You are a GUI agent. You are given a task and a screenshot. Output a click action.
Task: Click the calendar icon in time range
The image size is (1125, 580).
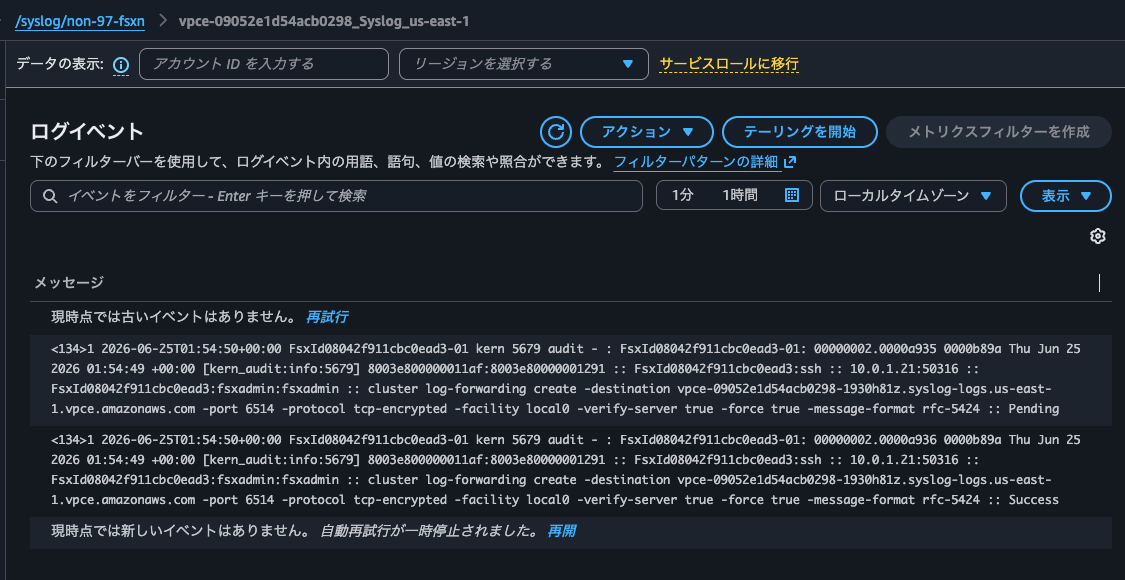[x=791, y=195]
